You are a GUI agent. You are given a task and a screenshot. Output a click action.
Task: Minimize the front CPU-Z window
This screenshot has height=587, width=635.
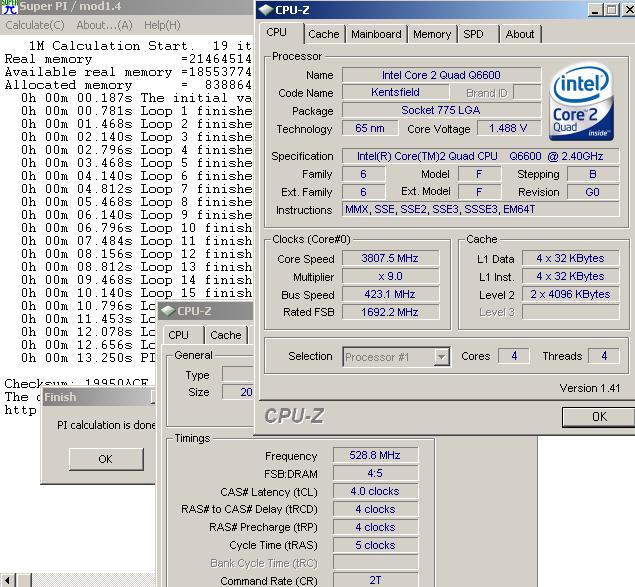(597, 10)
